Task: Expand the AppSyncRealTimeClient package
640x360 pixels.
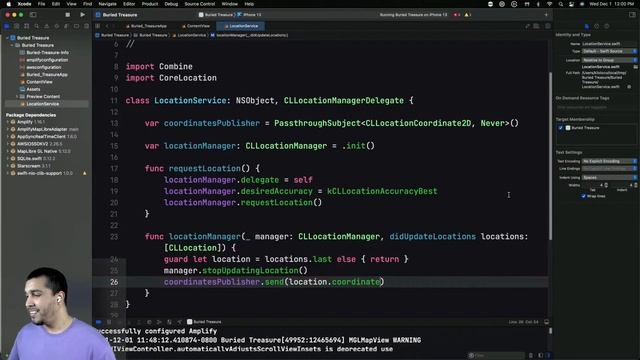Action: coord(7,136)
